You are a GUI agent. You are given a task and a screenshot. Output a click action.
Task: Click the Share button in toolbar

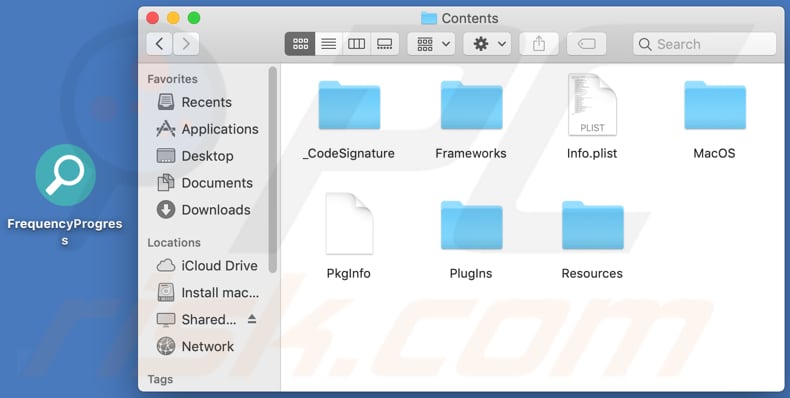539,44
